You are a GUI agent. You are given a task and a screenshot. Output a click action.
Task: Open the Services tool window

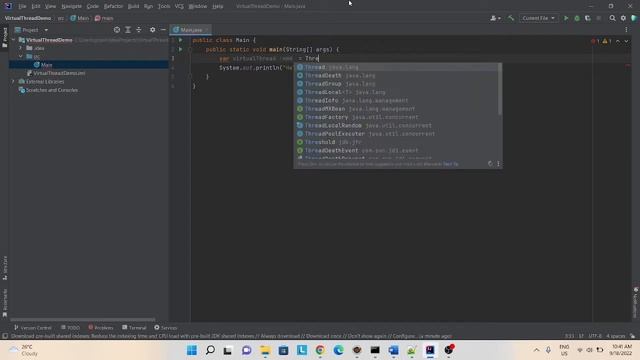point(165,328)
